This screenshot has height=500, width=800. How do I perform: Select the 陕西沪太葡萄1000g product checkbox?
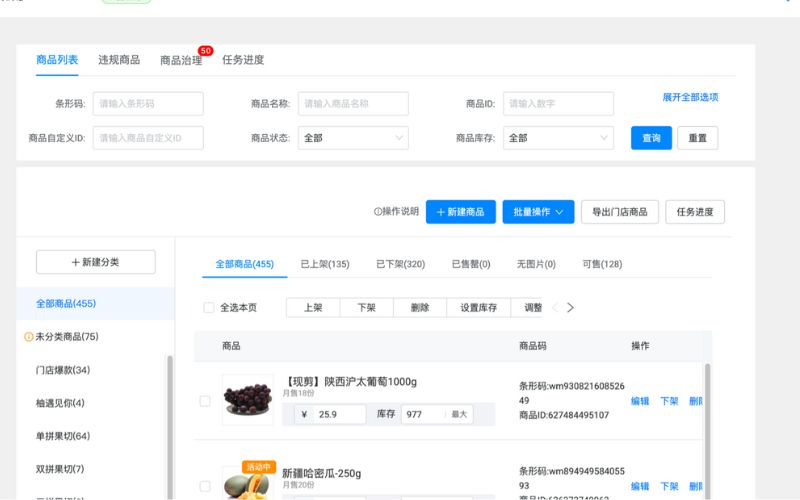click(x=205, y=401)
